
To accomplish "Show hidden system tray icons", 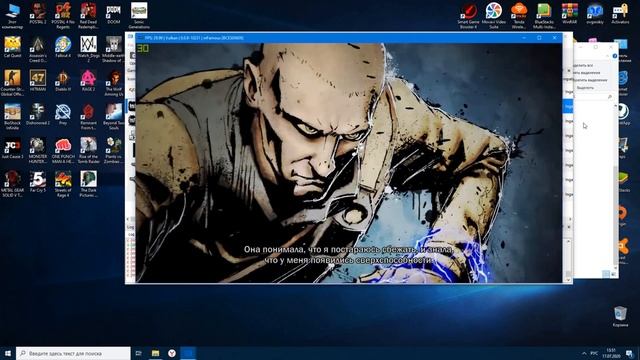I will pyautogui.click(x=584, y=353).
